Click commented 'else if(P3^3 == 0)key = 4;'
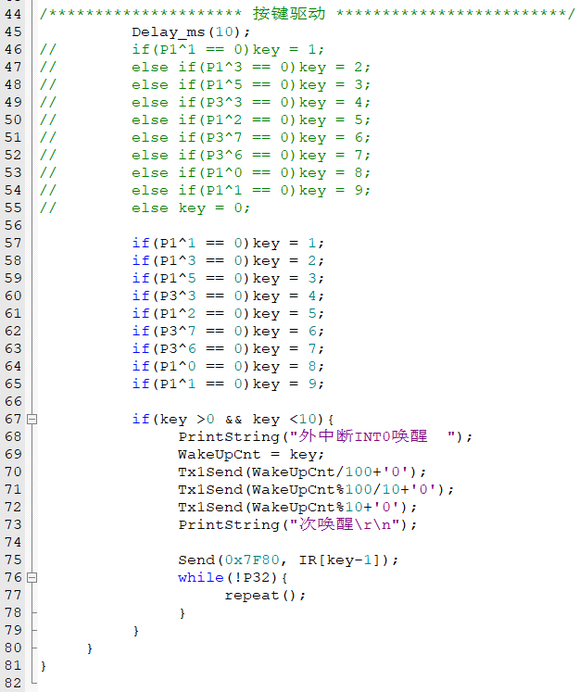 251,102
